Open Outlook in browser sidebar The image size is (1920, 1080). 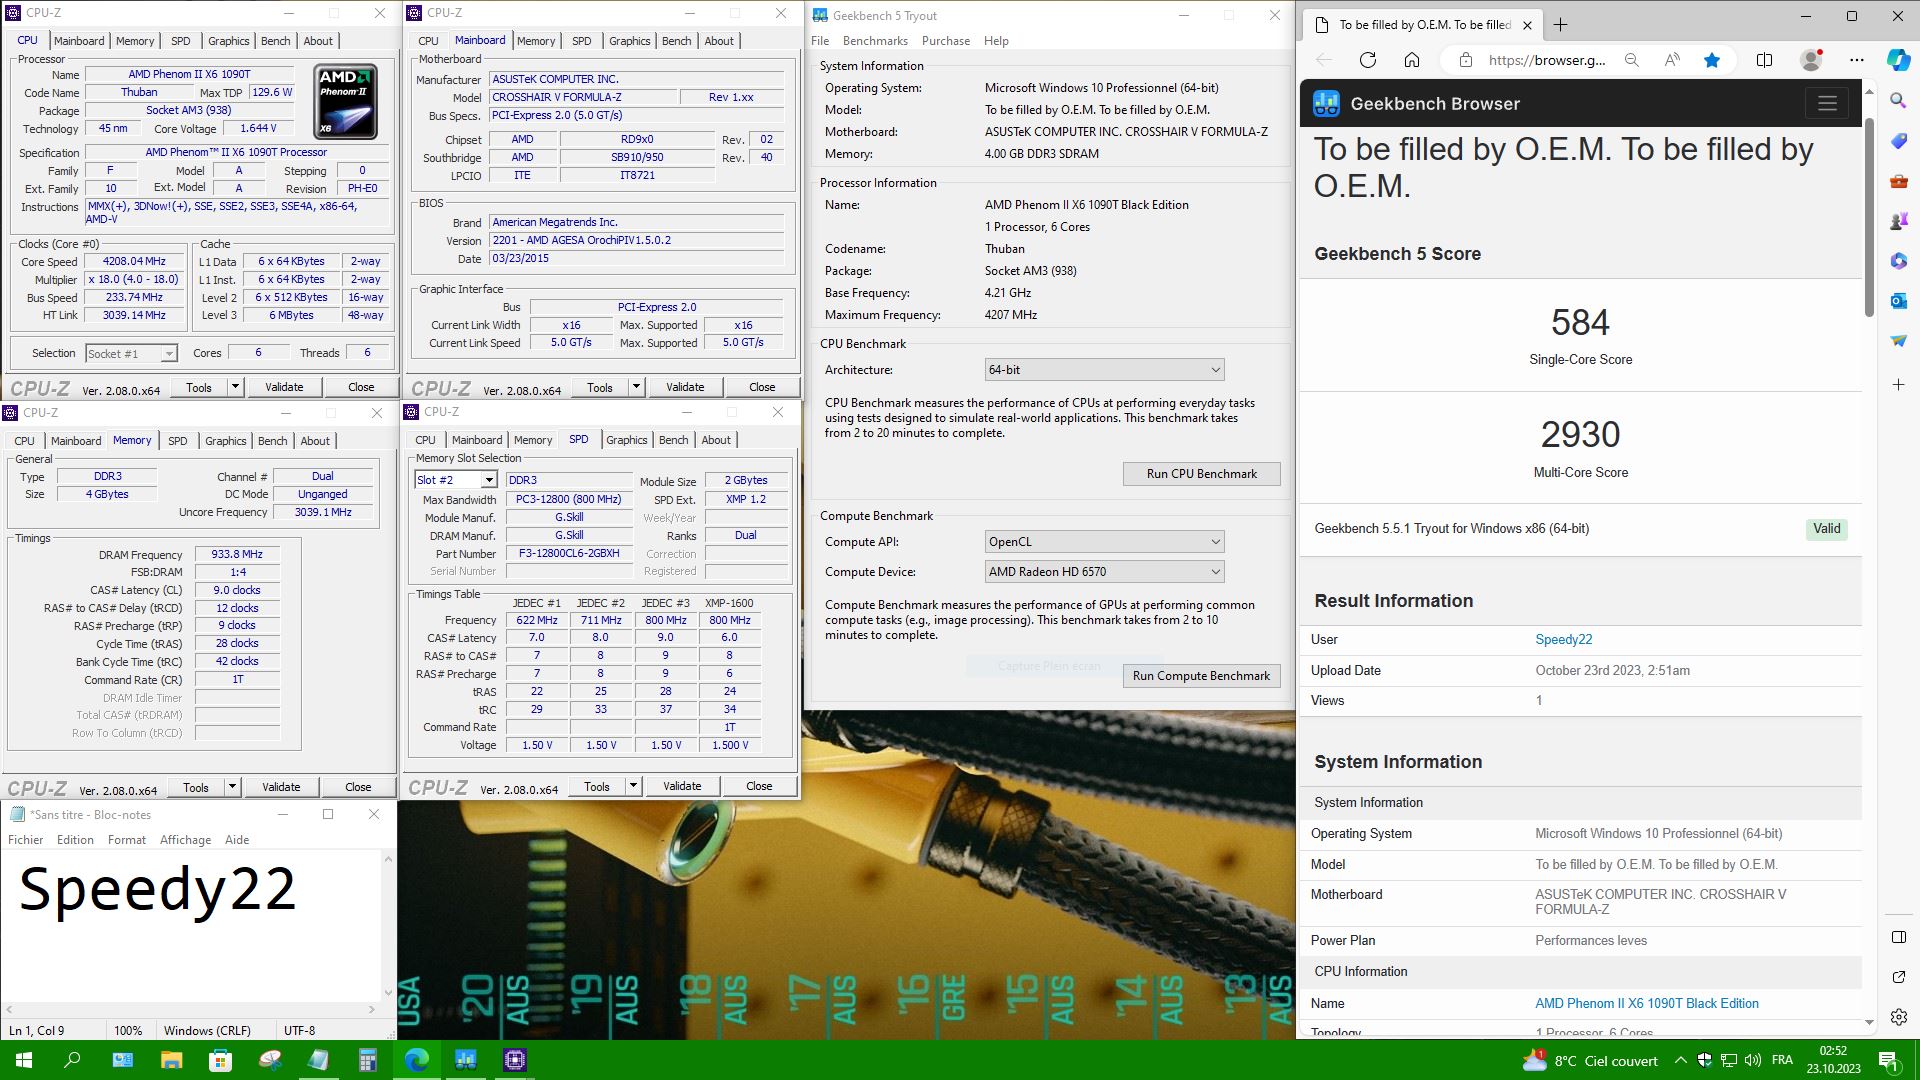[1898, 301]
